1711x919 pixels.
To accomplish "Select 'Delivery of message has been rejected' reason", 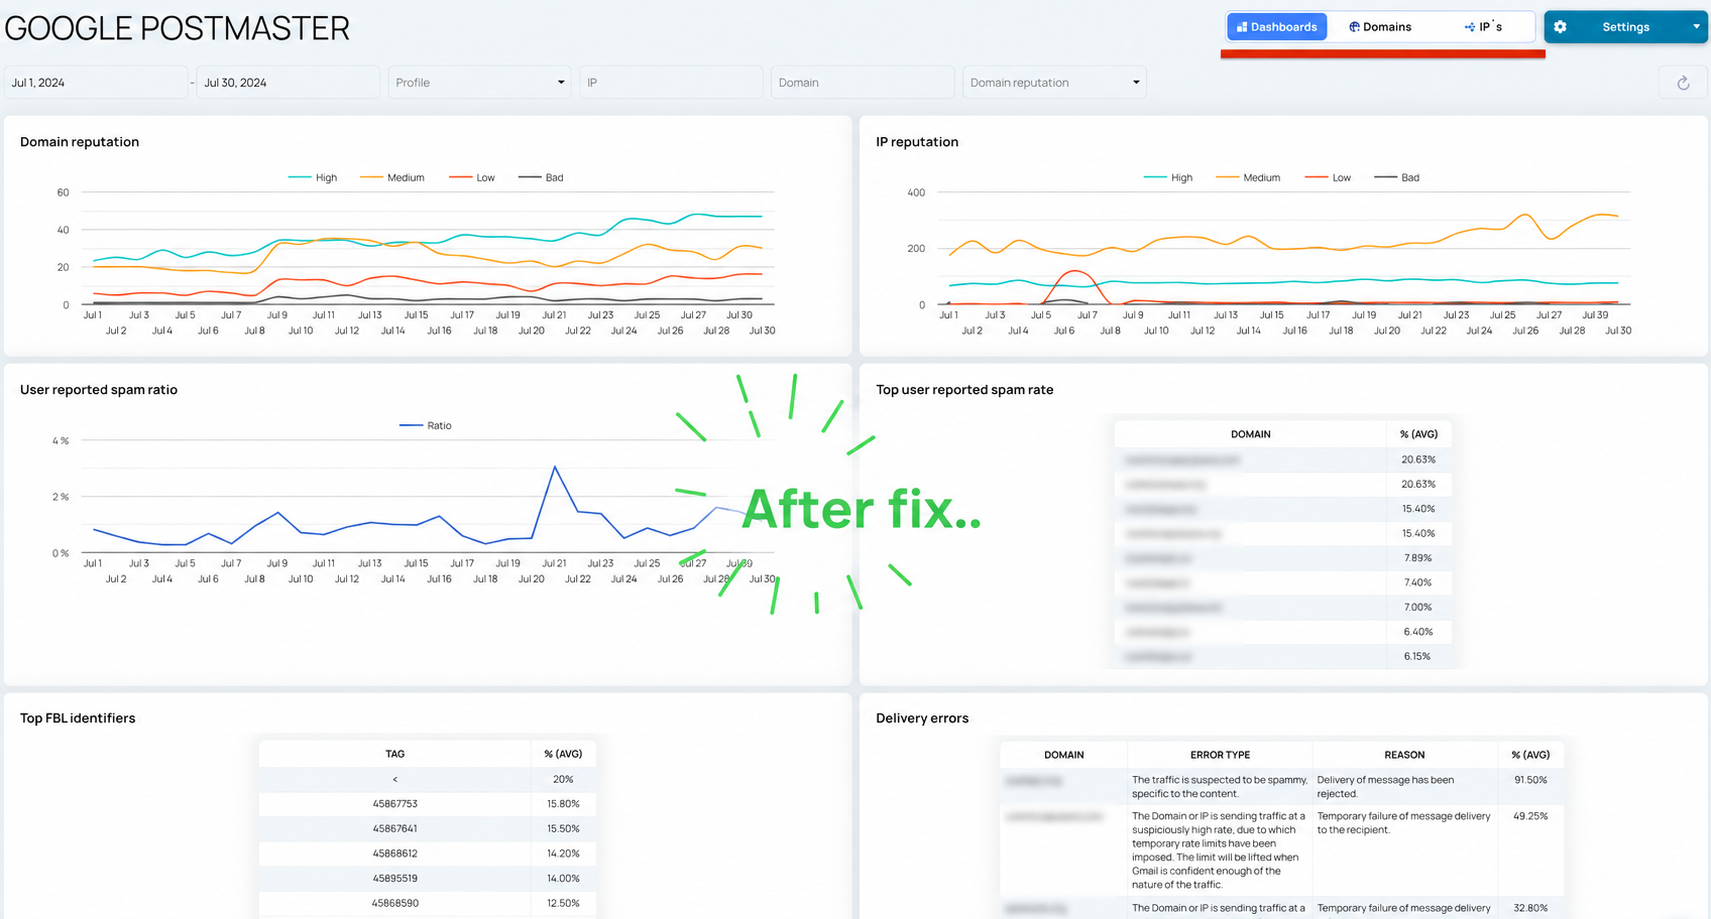I will (1385, 787).
